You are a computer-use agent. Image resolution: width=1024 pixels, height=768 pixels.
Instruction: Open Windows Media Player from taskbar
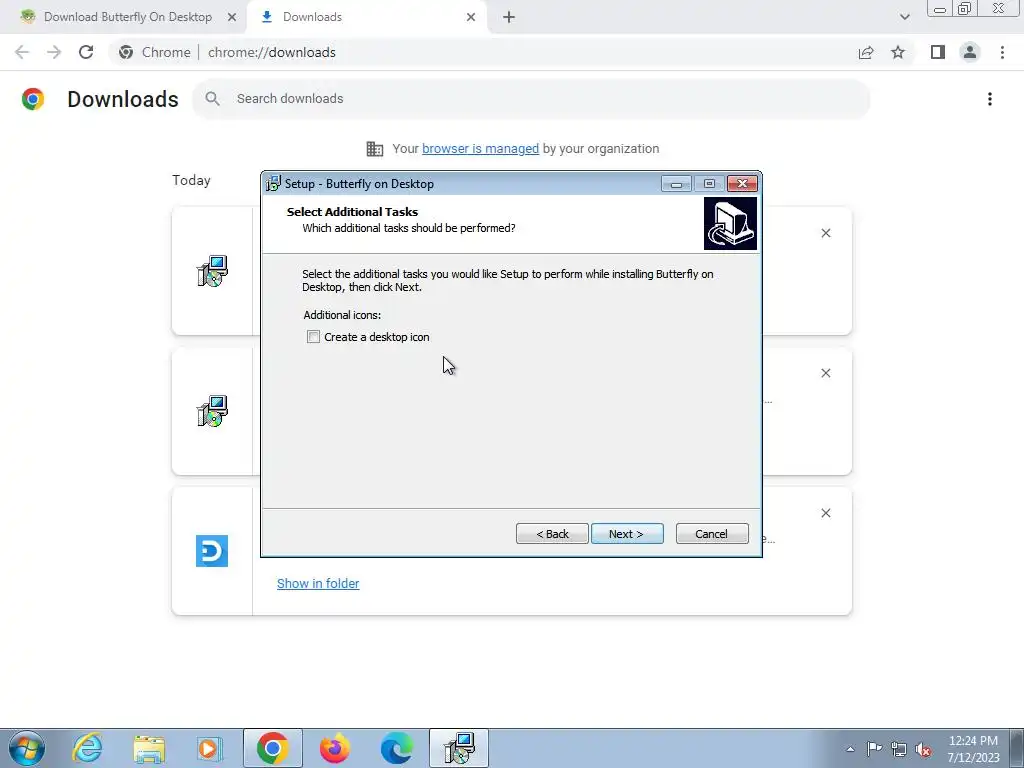click(x=210, y=748)
